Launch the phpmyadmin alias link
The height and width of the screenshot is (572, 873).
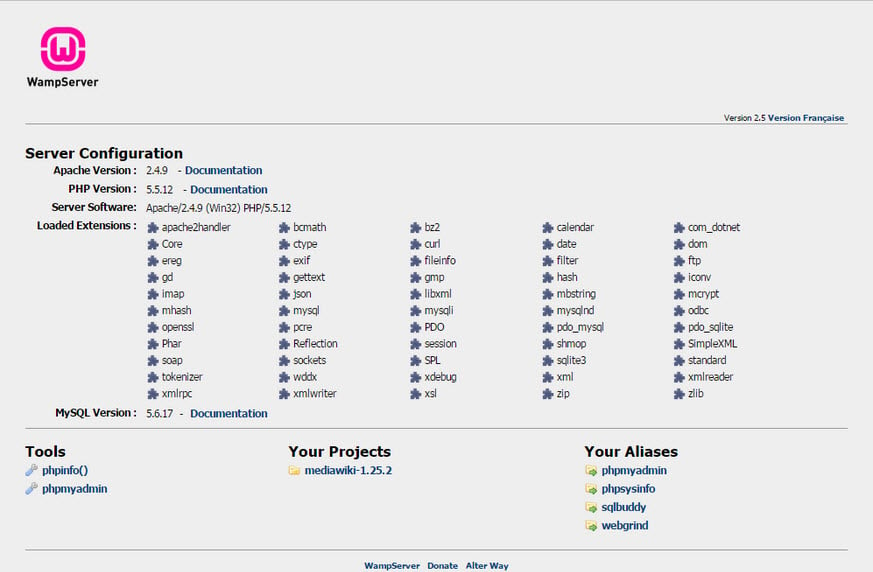coord(633,470)
